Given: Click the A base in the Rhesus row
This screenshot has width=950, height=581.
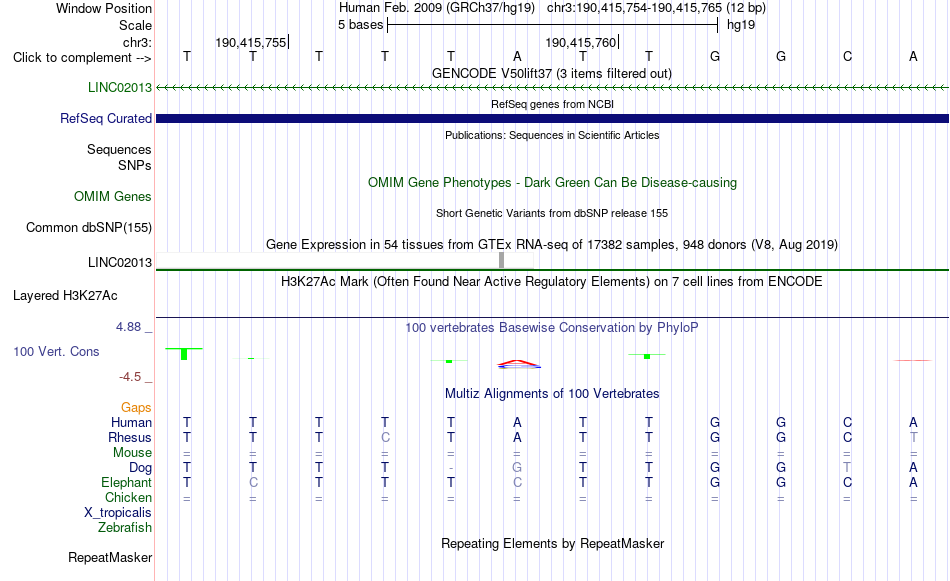Looking at the screenshot, I should click(517, 437).
